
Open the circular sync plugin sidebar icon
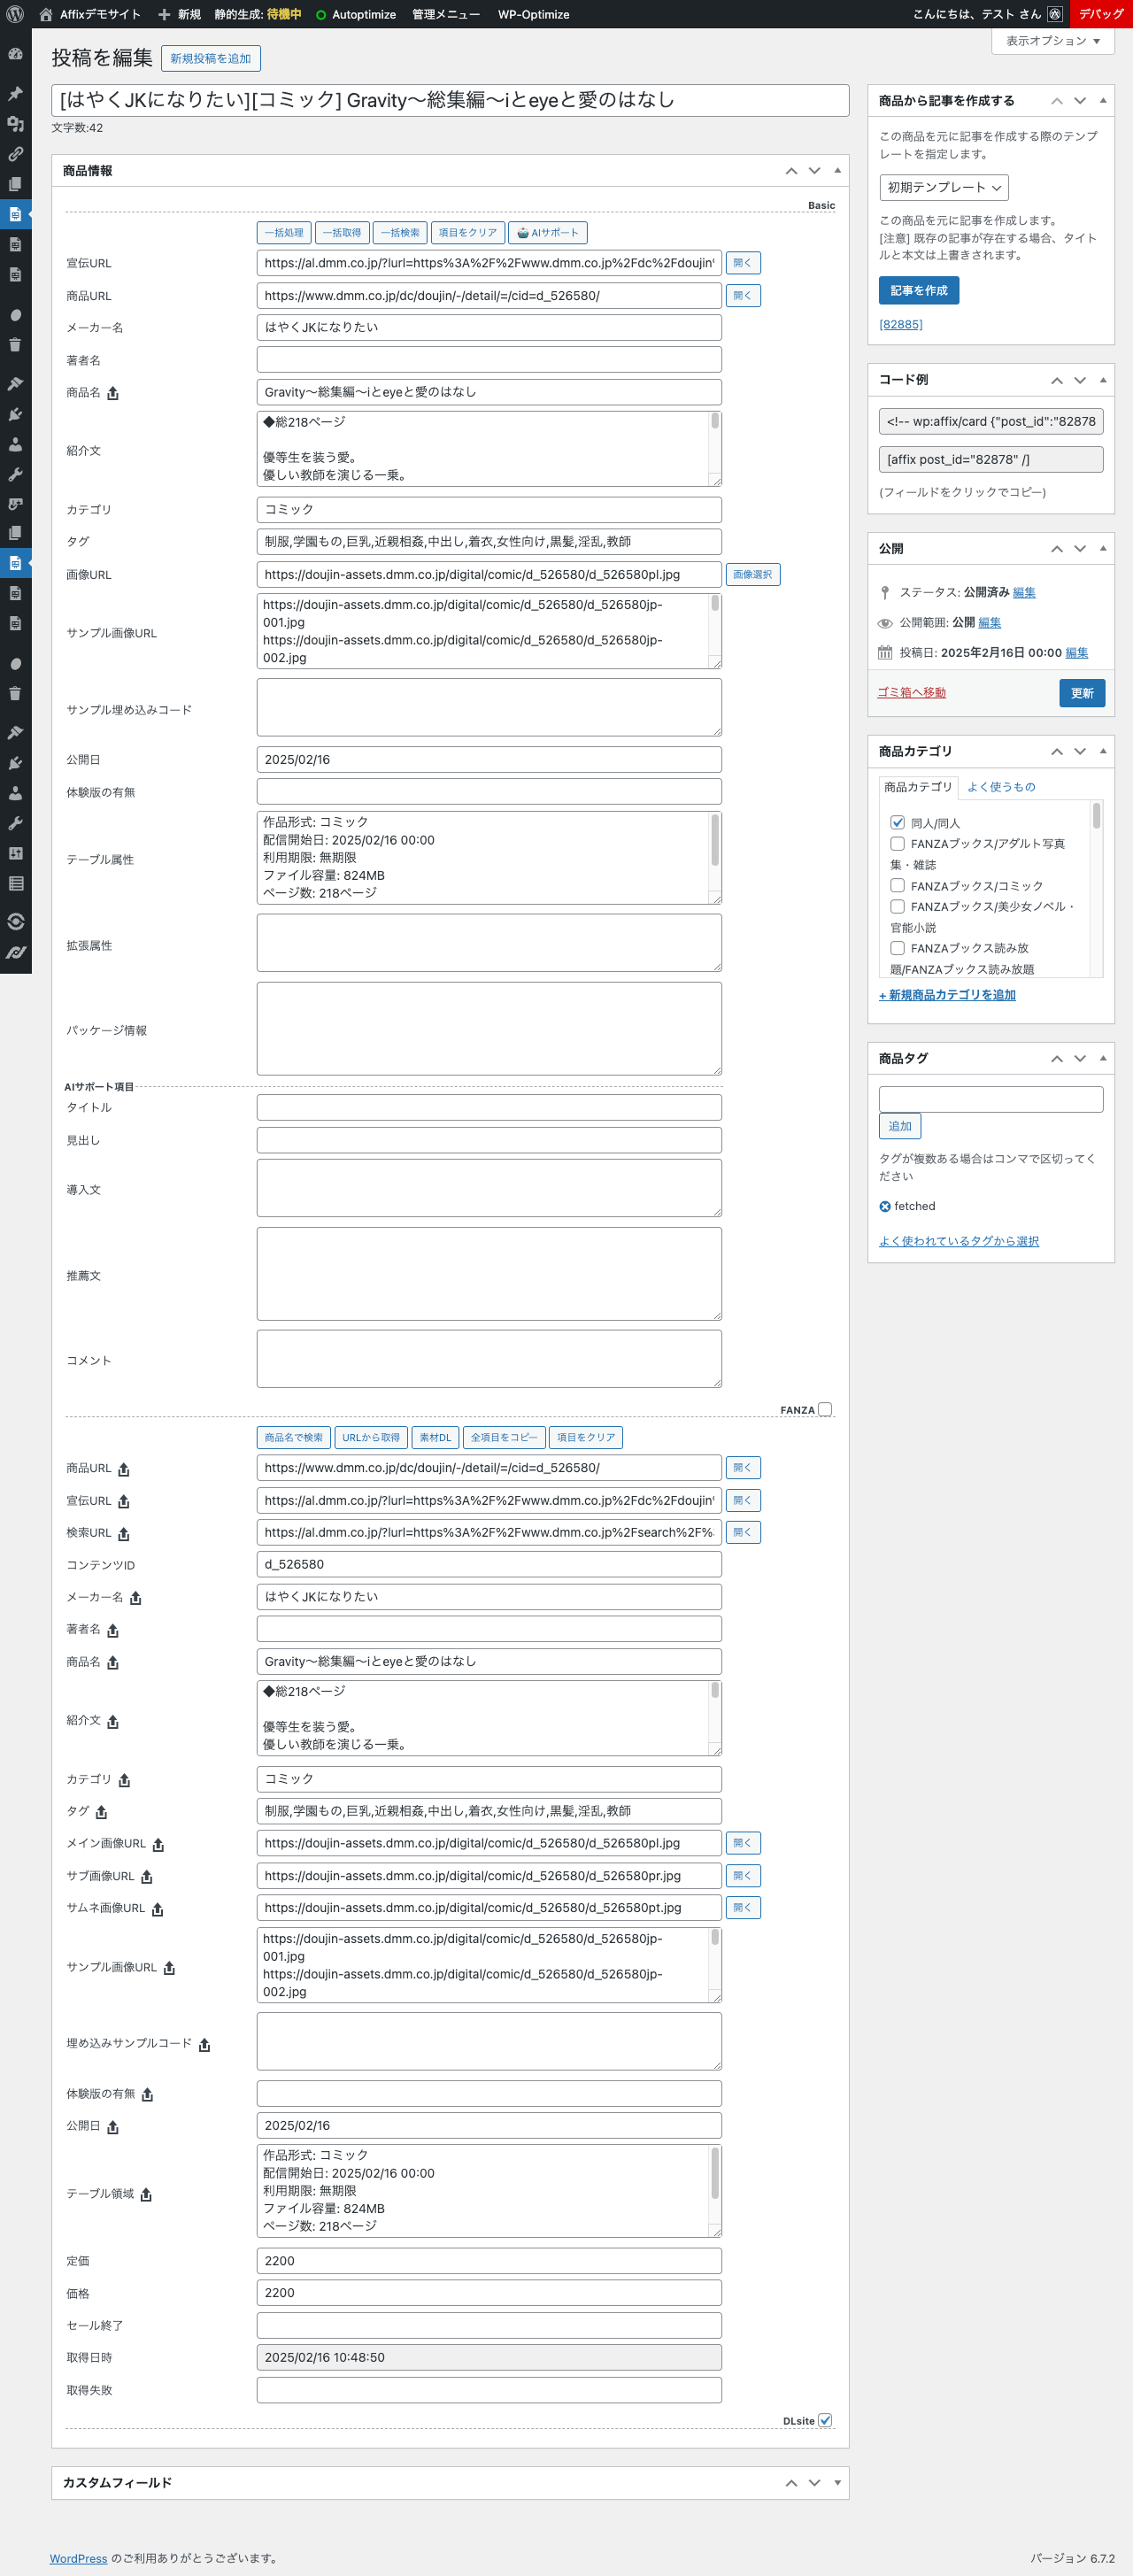(15, 921)
